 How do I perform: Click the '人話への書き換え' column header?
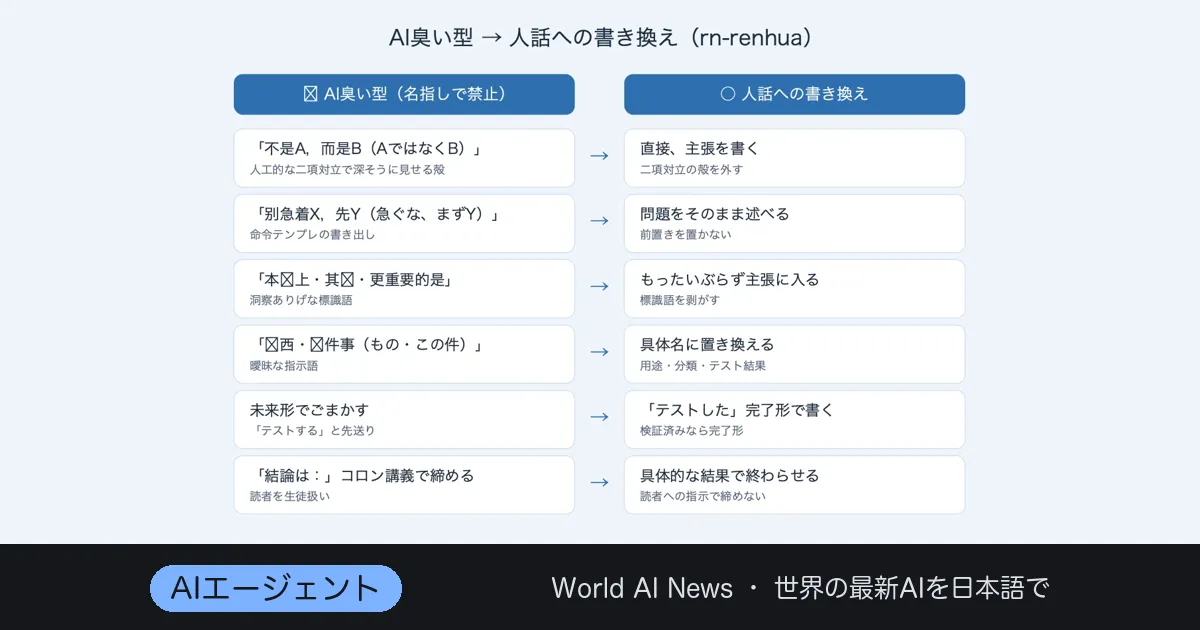[794, 94]
